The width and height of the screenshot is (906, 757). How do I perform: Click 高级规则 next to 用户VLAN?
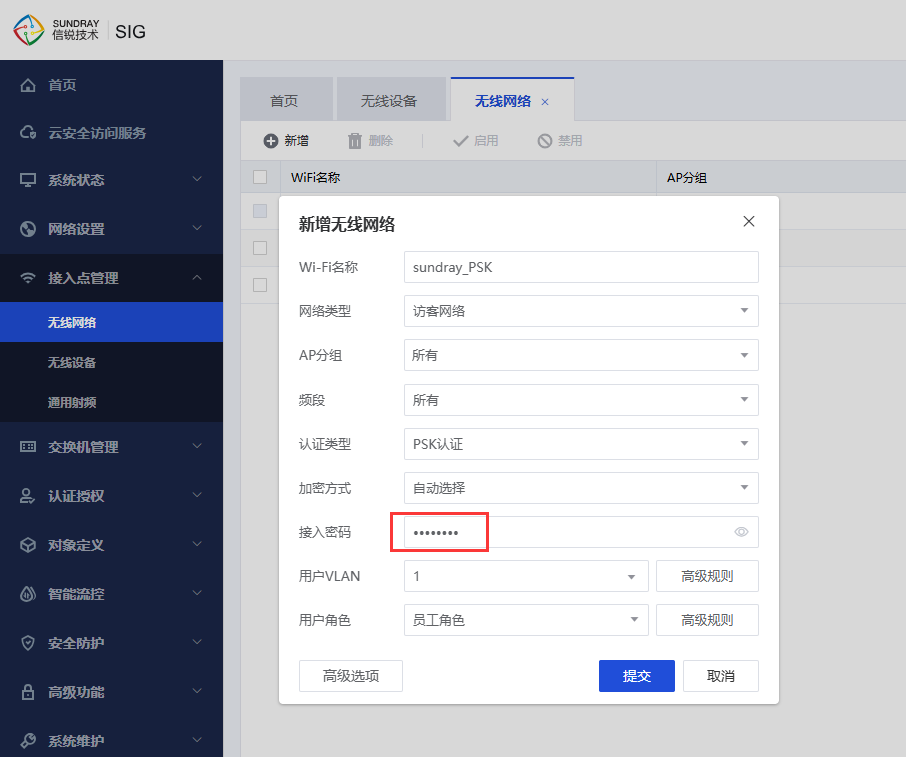point(707,576)
